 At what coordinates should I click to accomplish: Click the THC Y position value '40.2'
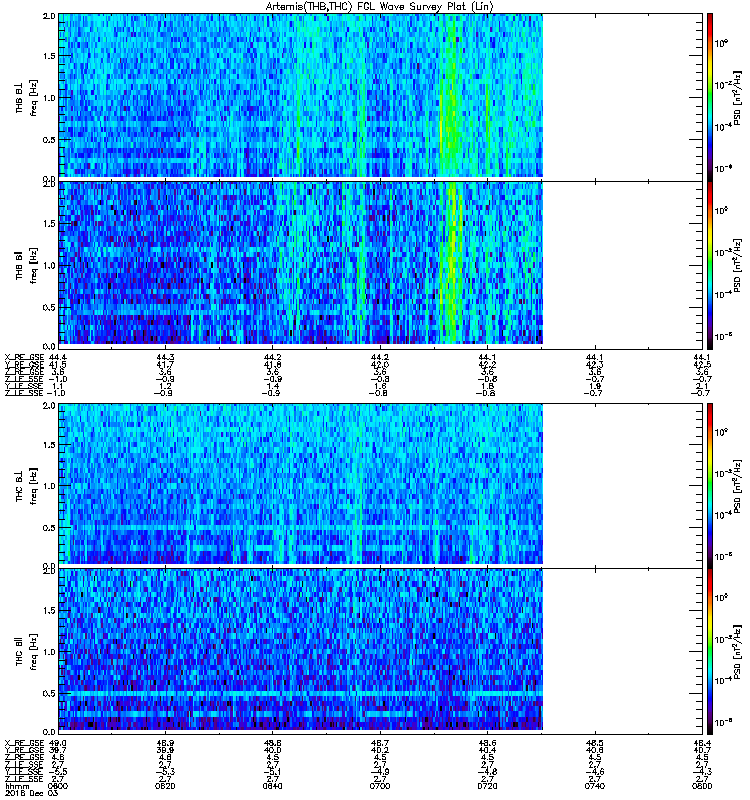[380, 751]
